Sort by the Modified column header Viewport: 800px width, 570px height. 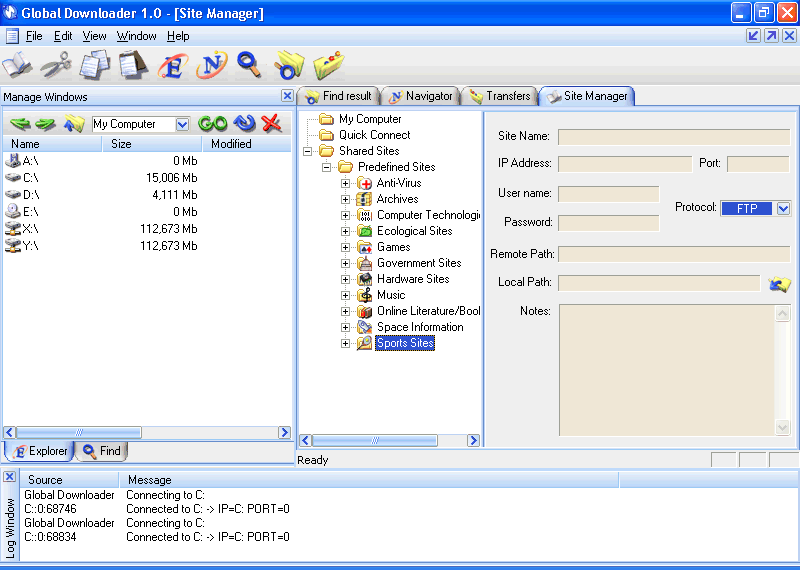247,144
